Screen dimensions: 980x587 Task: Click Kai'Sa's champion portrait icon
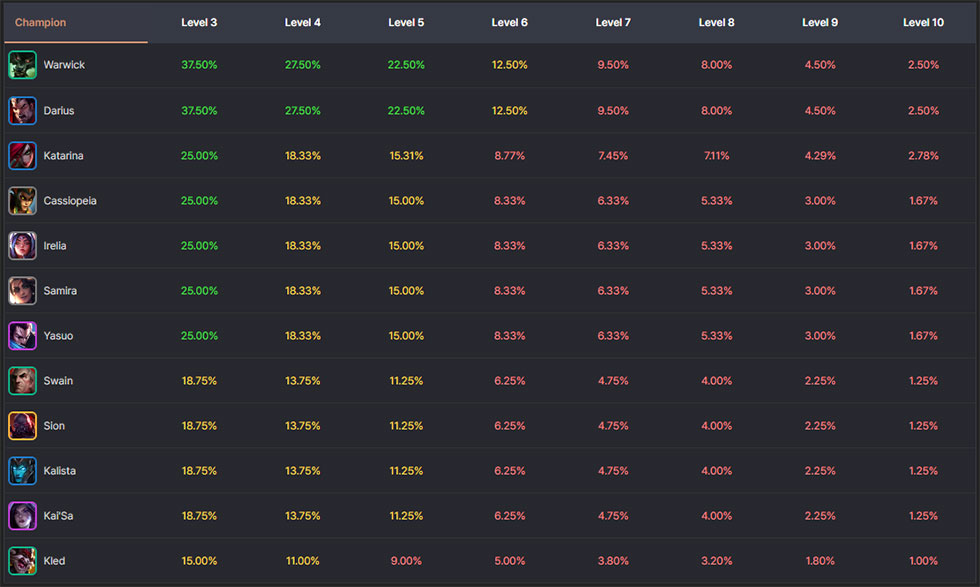(22, 516)
